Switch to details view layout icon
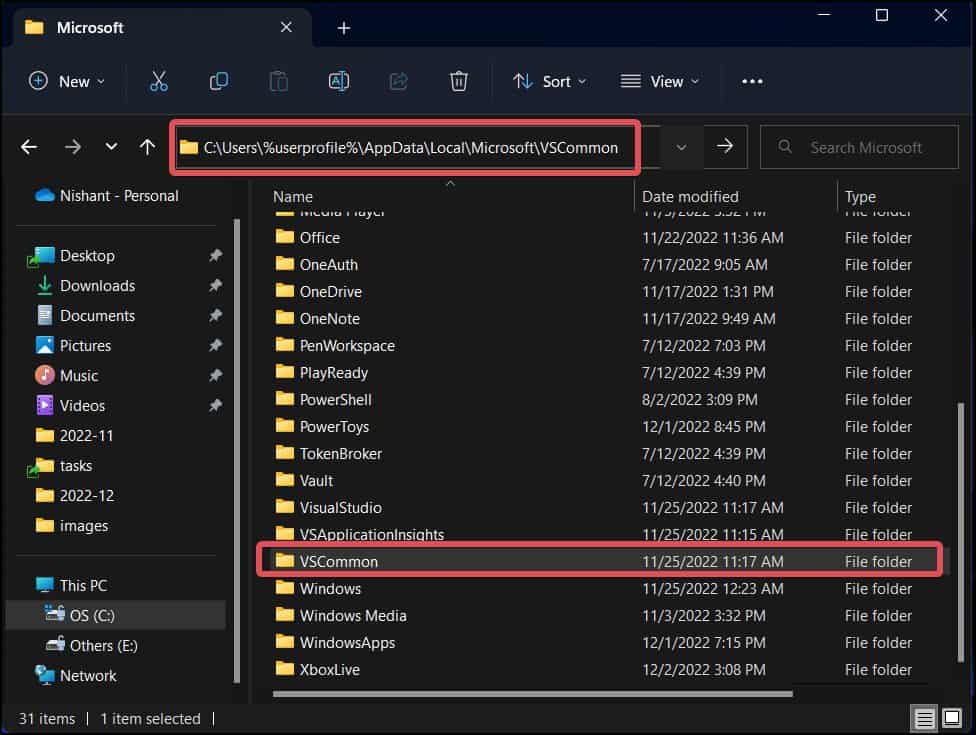 924,718
